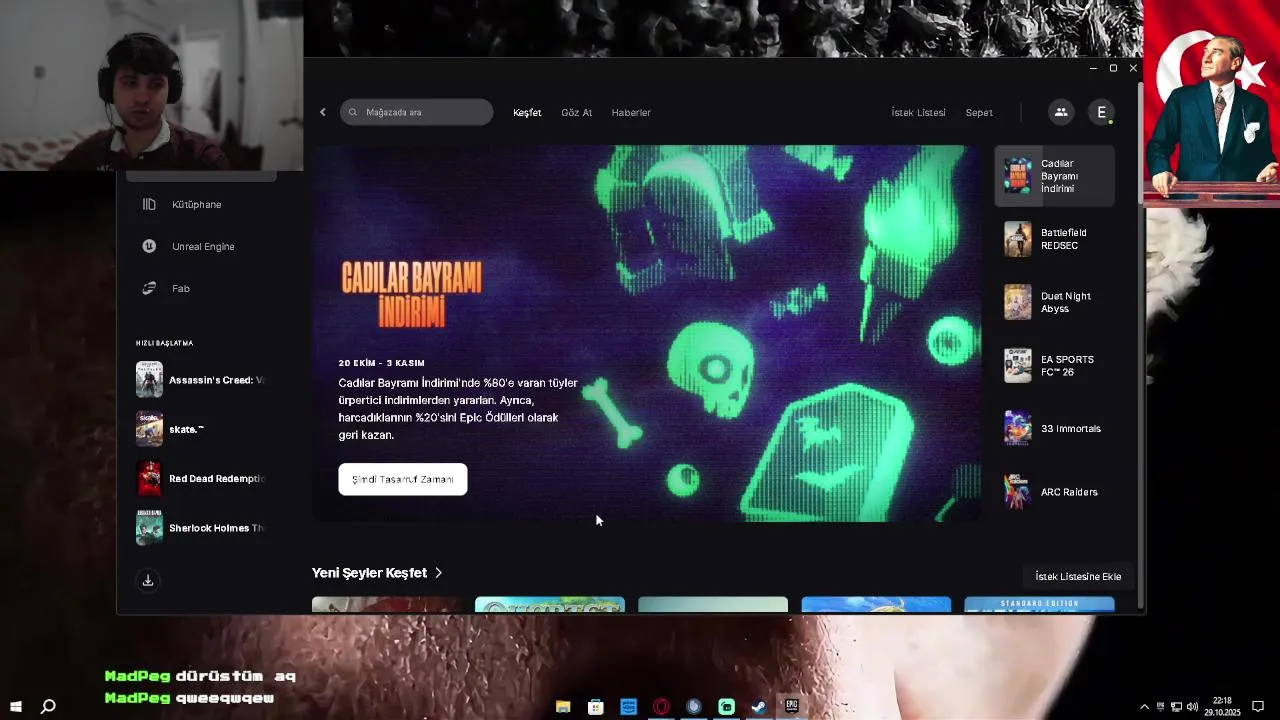Open the Göz At tab
This screenshot has width=1280, height=720.
pyautogui.click(x=576, y=113)
